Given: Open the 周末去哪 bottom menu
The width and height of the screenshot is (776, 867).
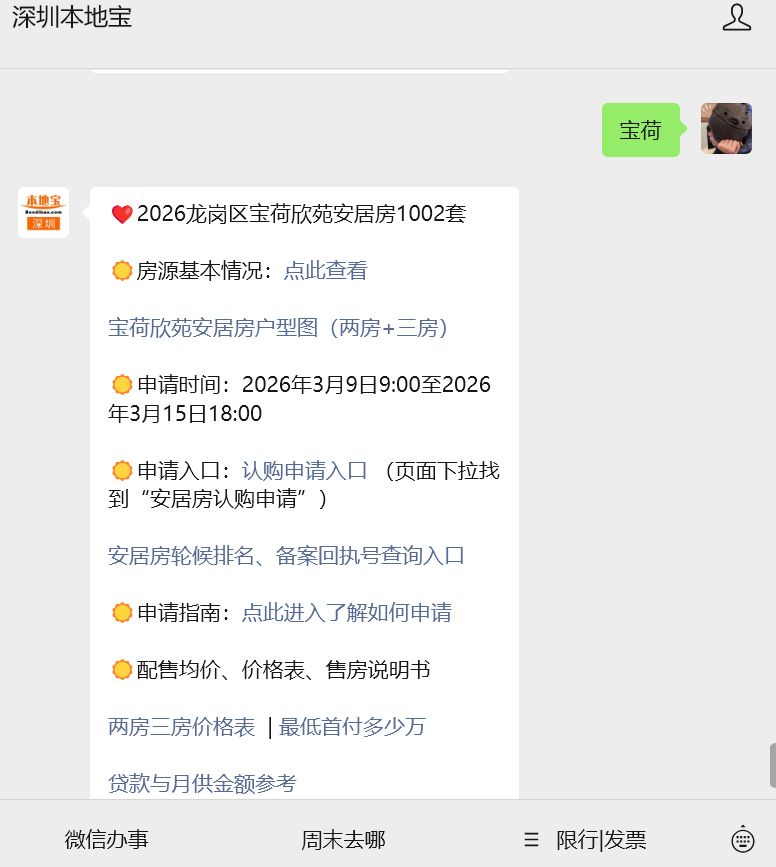Looking at the screenshot, I should 343,840.
